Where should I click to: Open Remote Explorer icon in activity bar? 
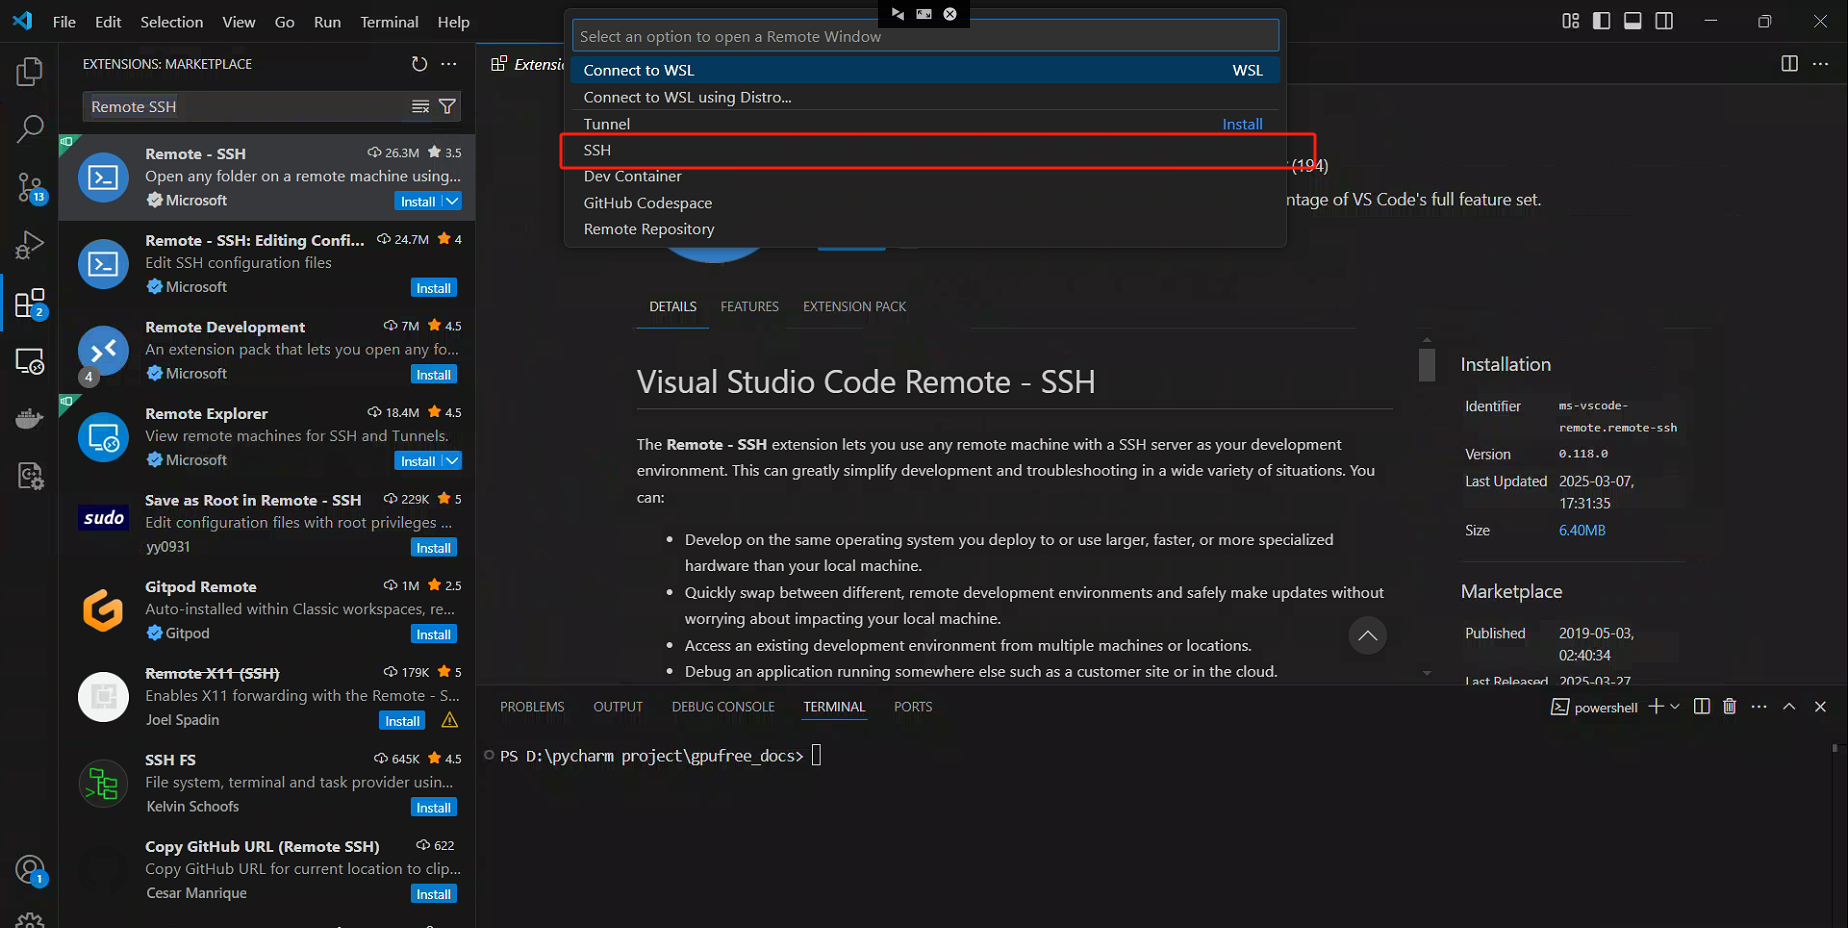point(30,361)
